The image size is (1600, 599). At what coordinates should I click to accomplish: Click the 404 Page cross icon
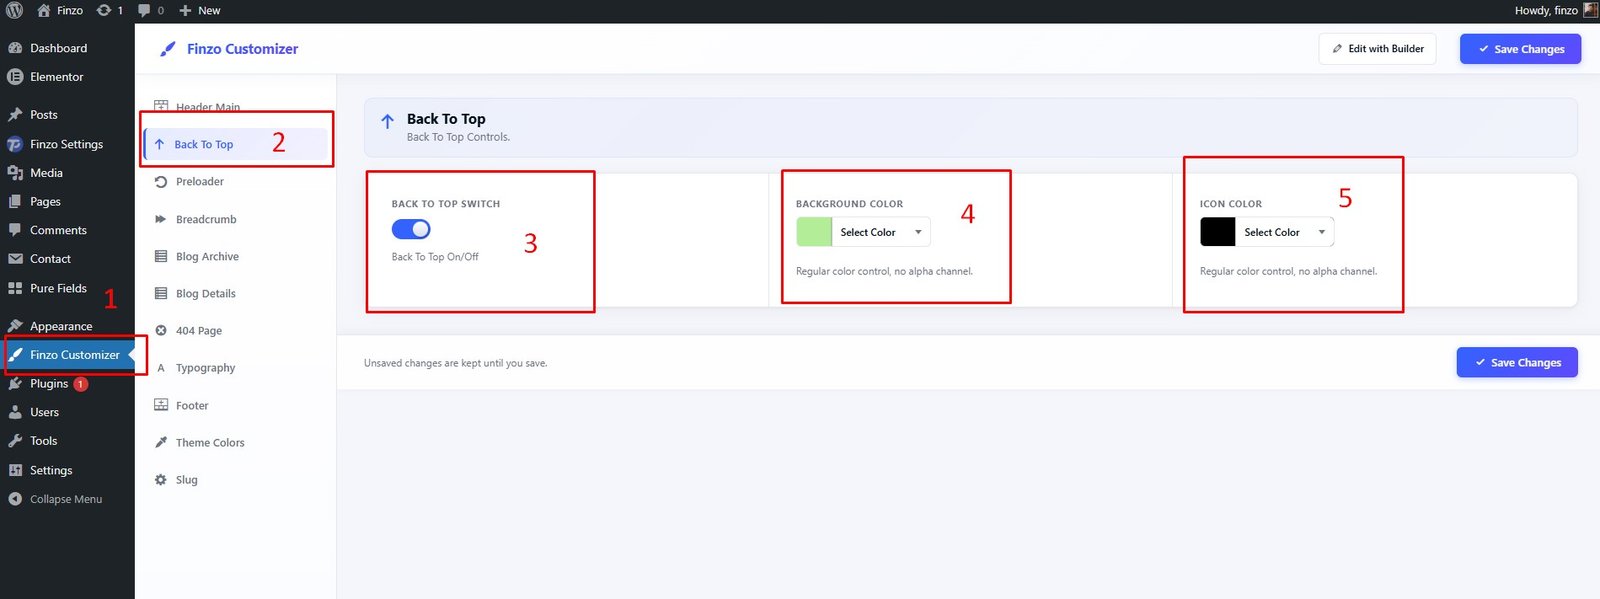(x=161, y=330)
